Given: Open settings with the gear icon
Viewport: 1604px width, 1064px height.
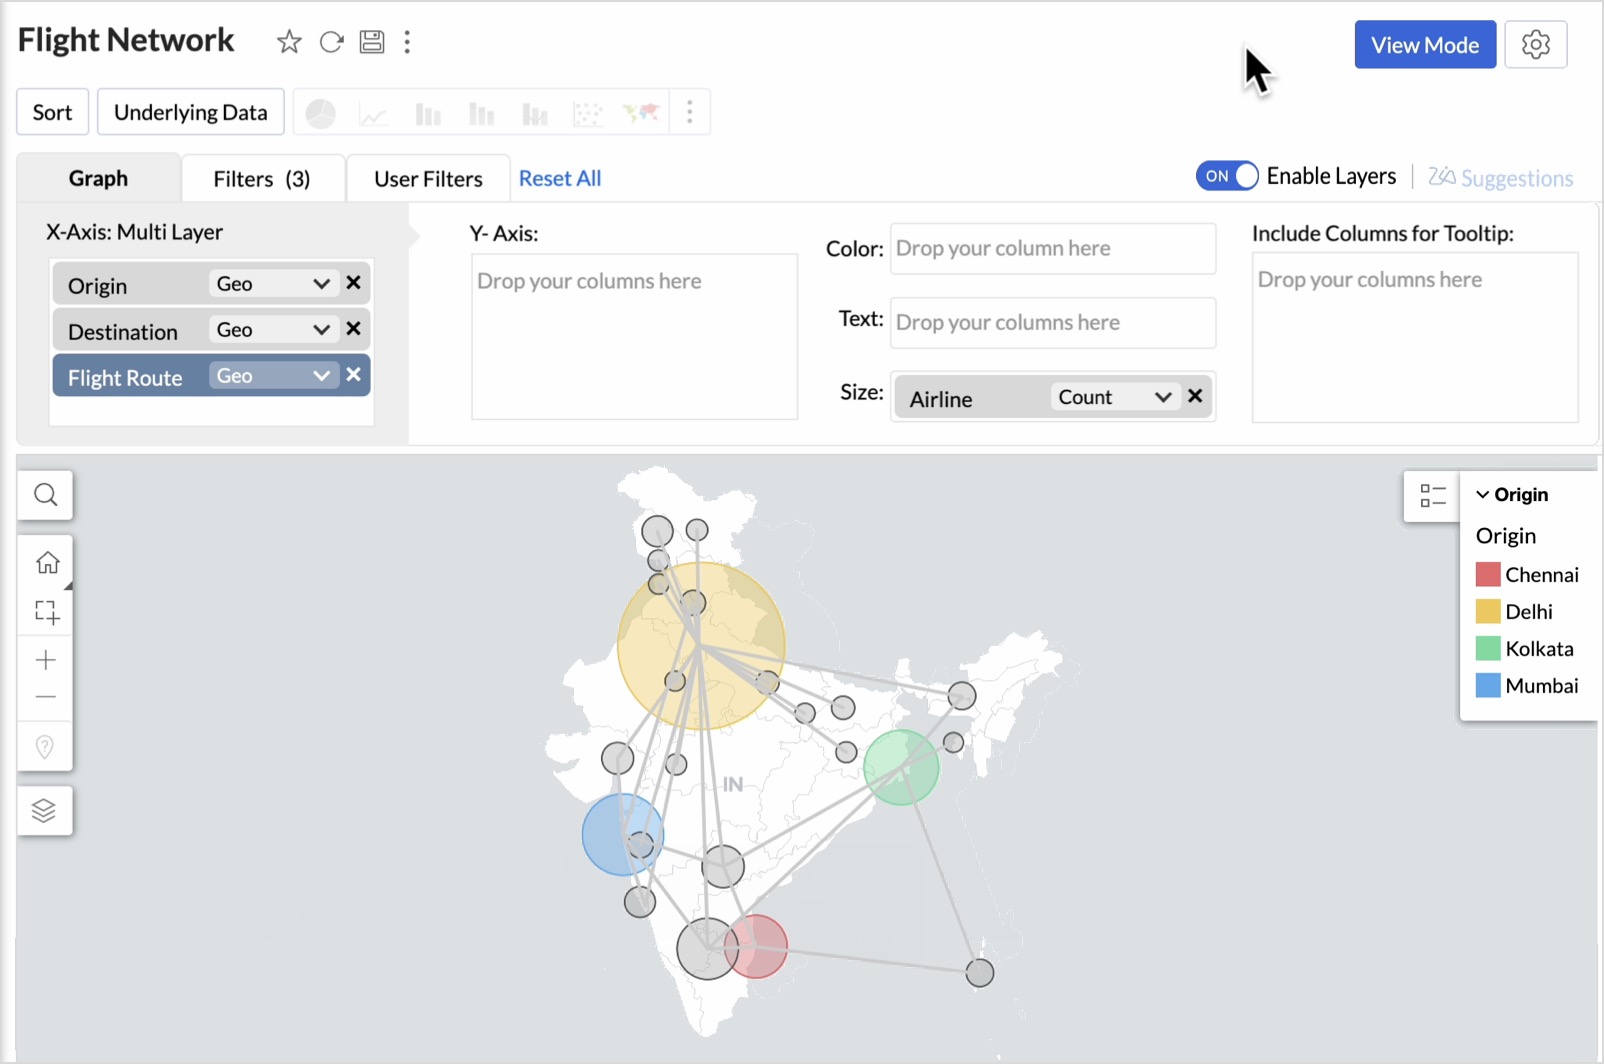Looking at the screenshot, I should [x=1536, y=45].
